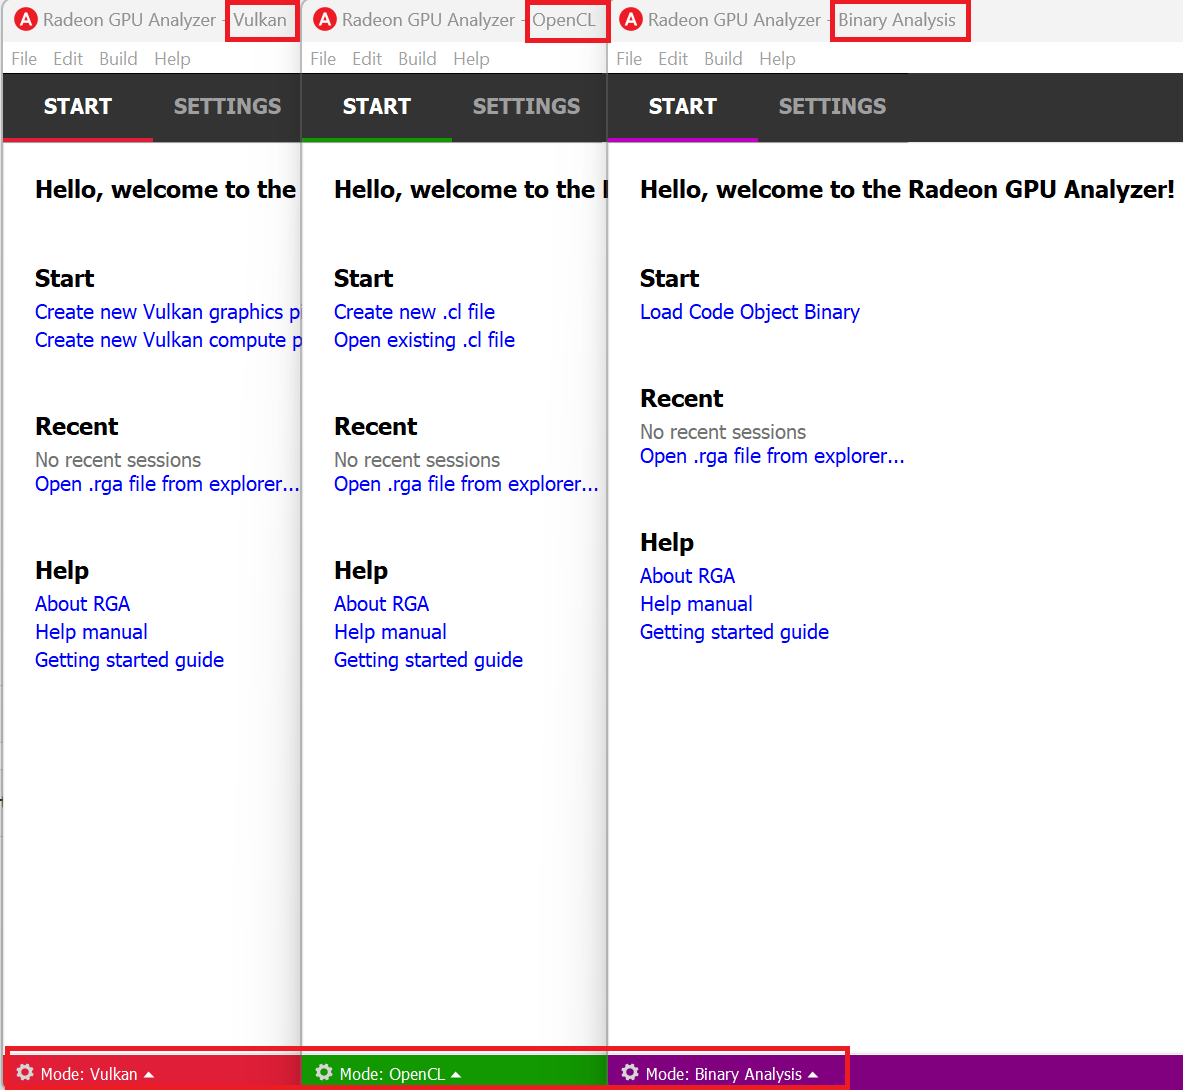1183x1090 pixels.
Task: Click the Radeon logo in OpenCL window title
Action: 325,20
